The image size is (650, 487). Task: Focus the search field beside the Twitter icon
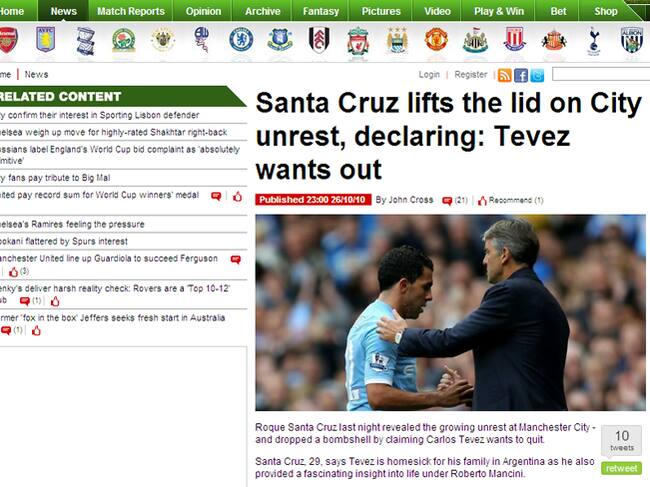tap(601, 74)
